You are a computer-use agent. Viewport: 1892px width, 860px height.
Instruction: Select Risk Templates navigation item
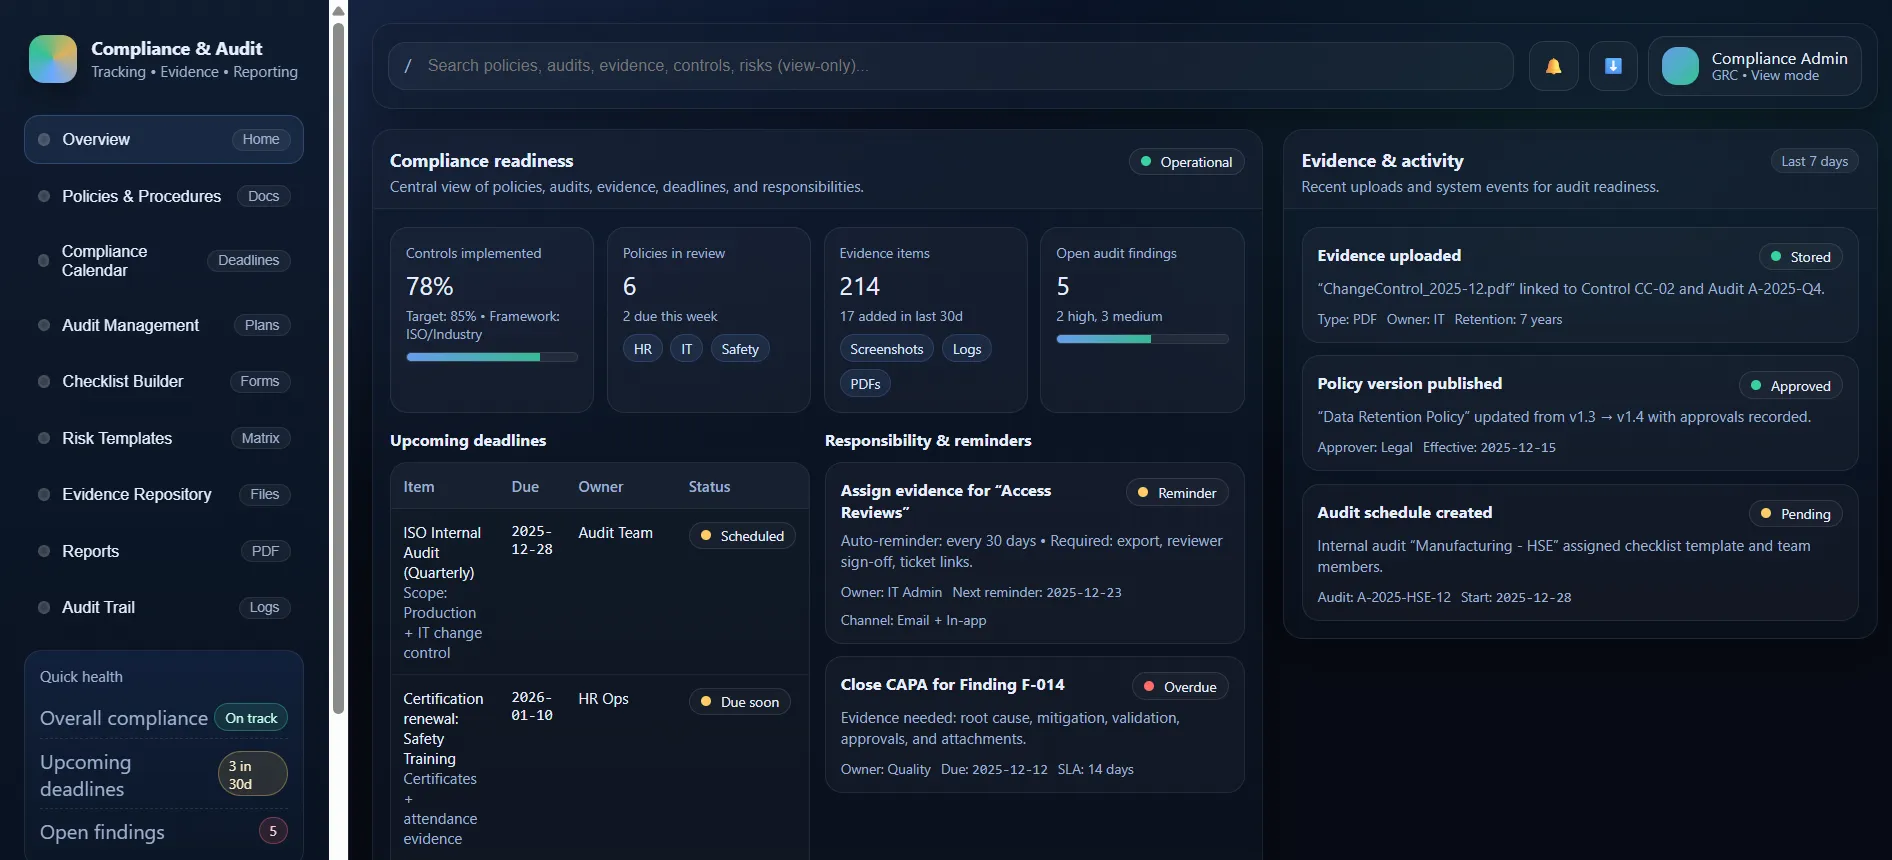(x=164, y=439)
